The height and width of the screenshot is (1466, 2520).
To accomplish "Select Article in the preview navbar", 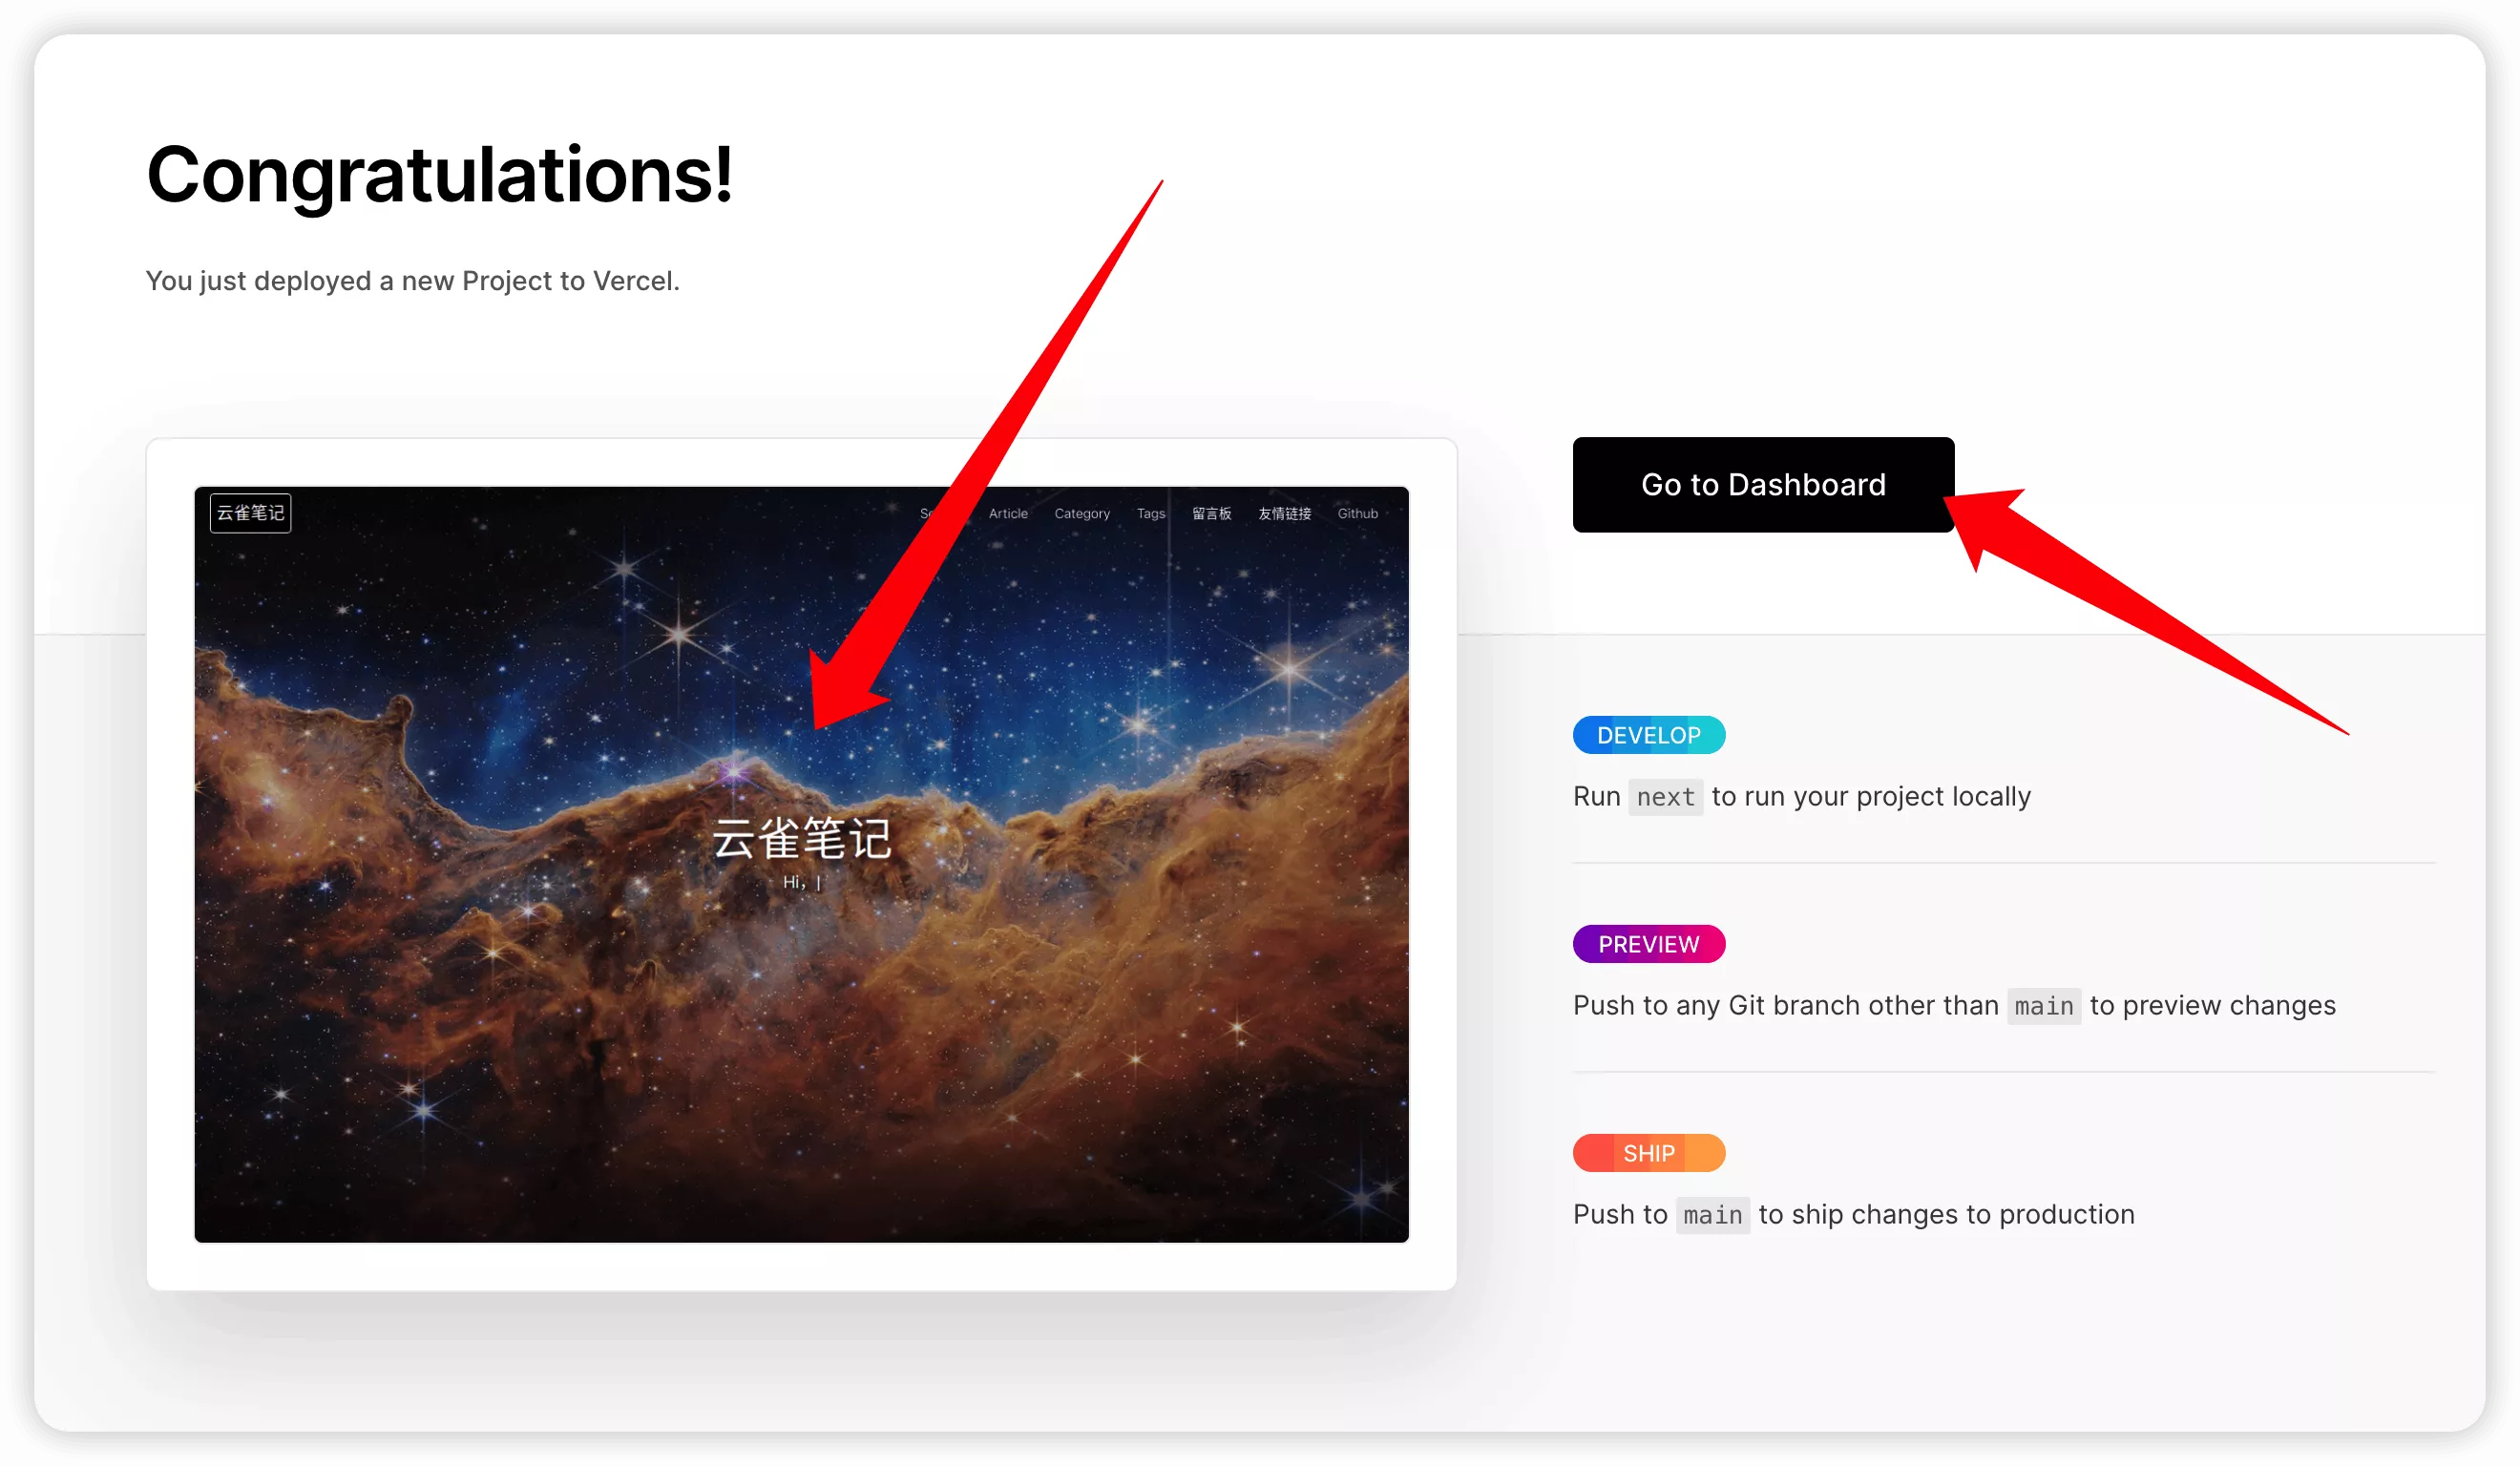I will (x=1008, y=513).
